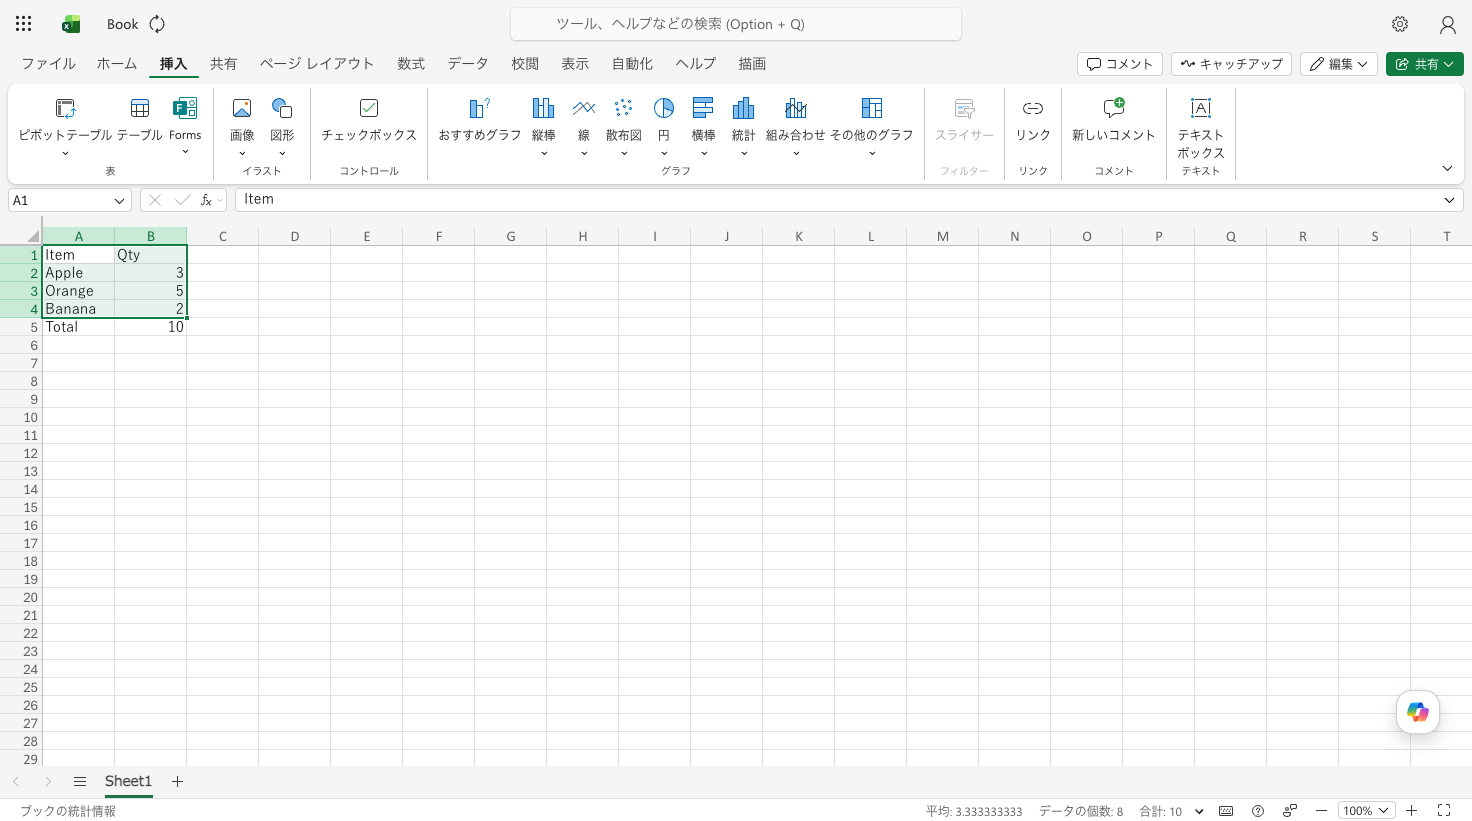
Task: Switch to the ホーム tab
Action: click(117, 64)
